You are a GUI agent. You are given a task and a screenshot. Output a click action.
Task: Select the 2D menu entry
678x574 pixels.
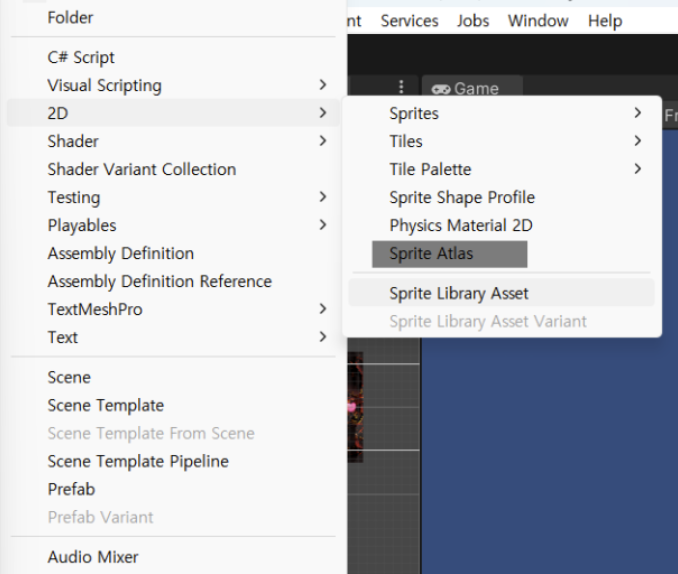click(x=173, y=113)
